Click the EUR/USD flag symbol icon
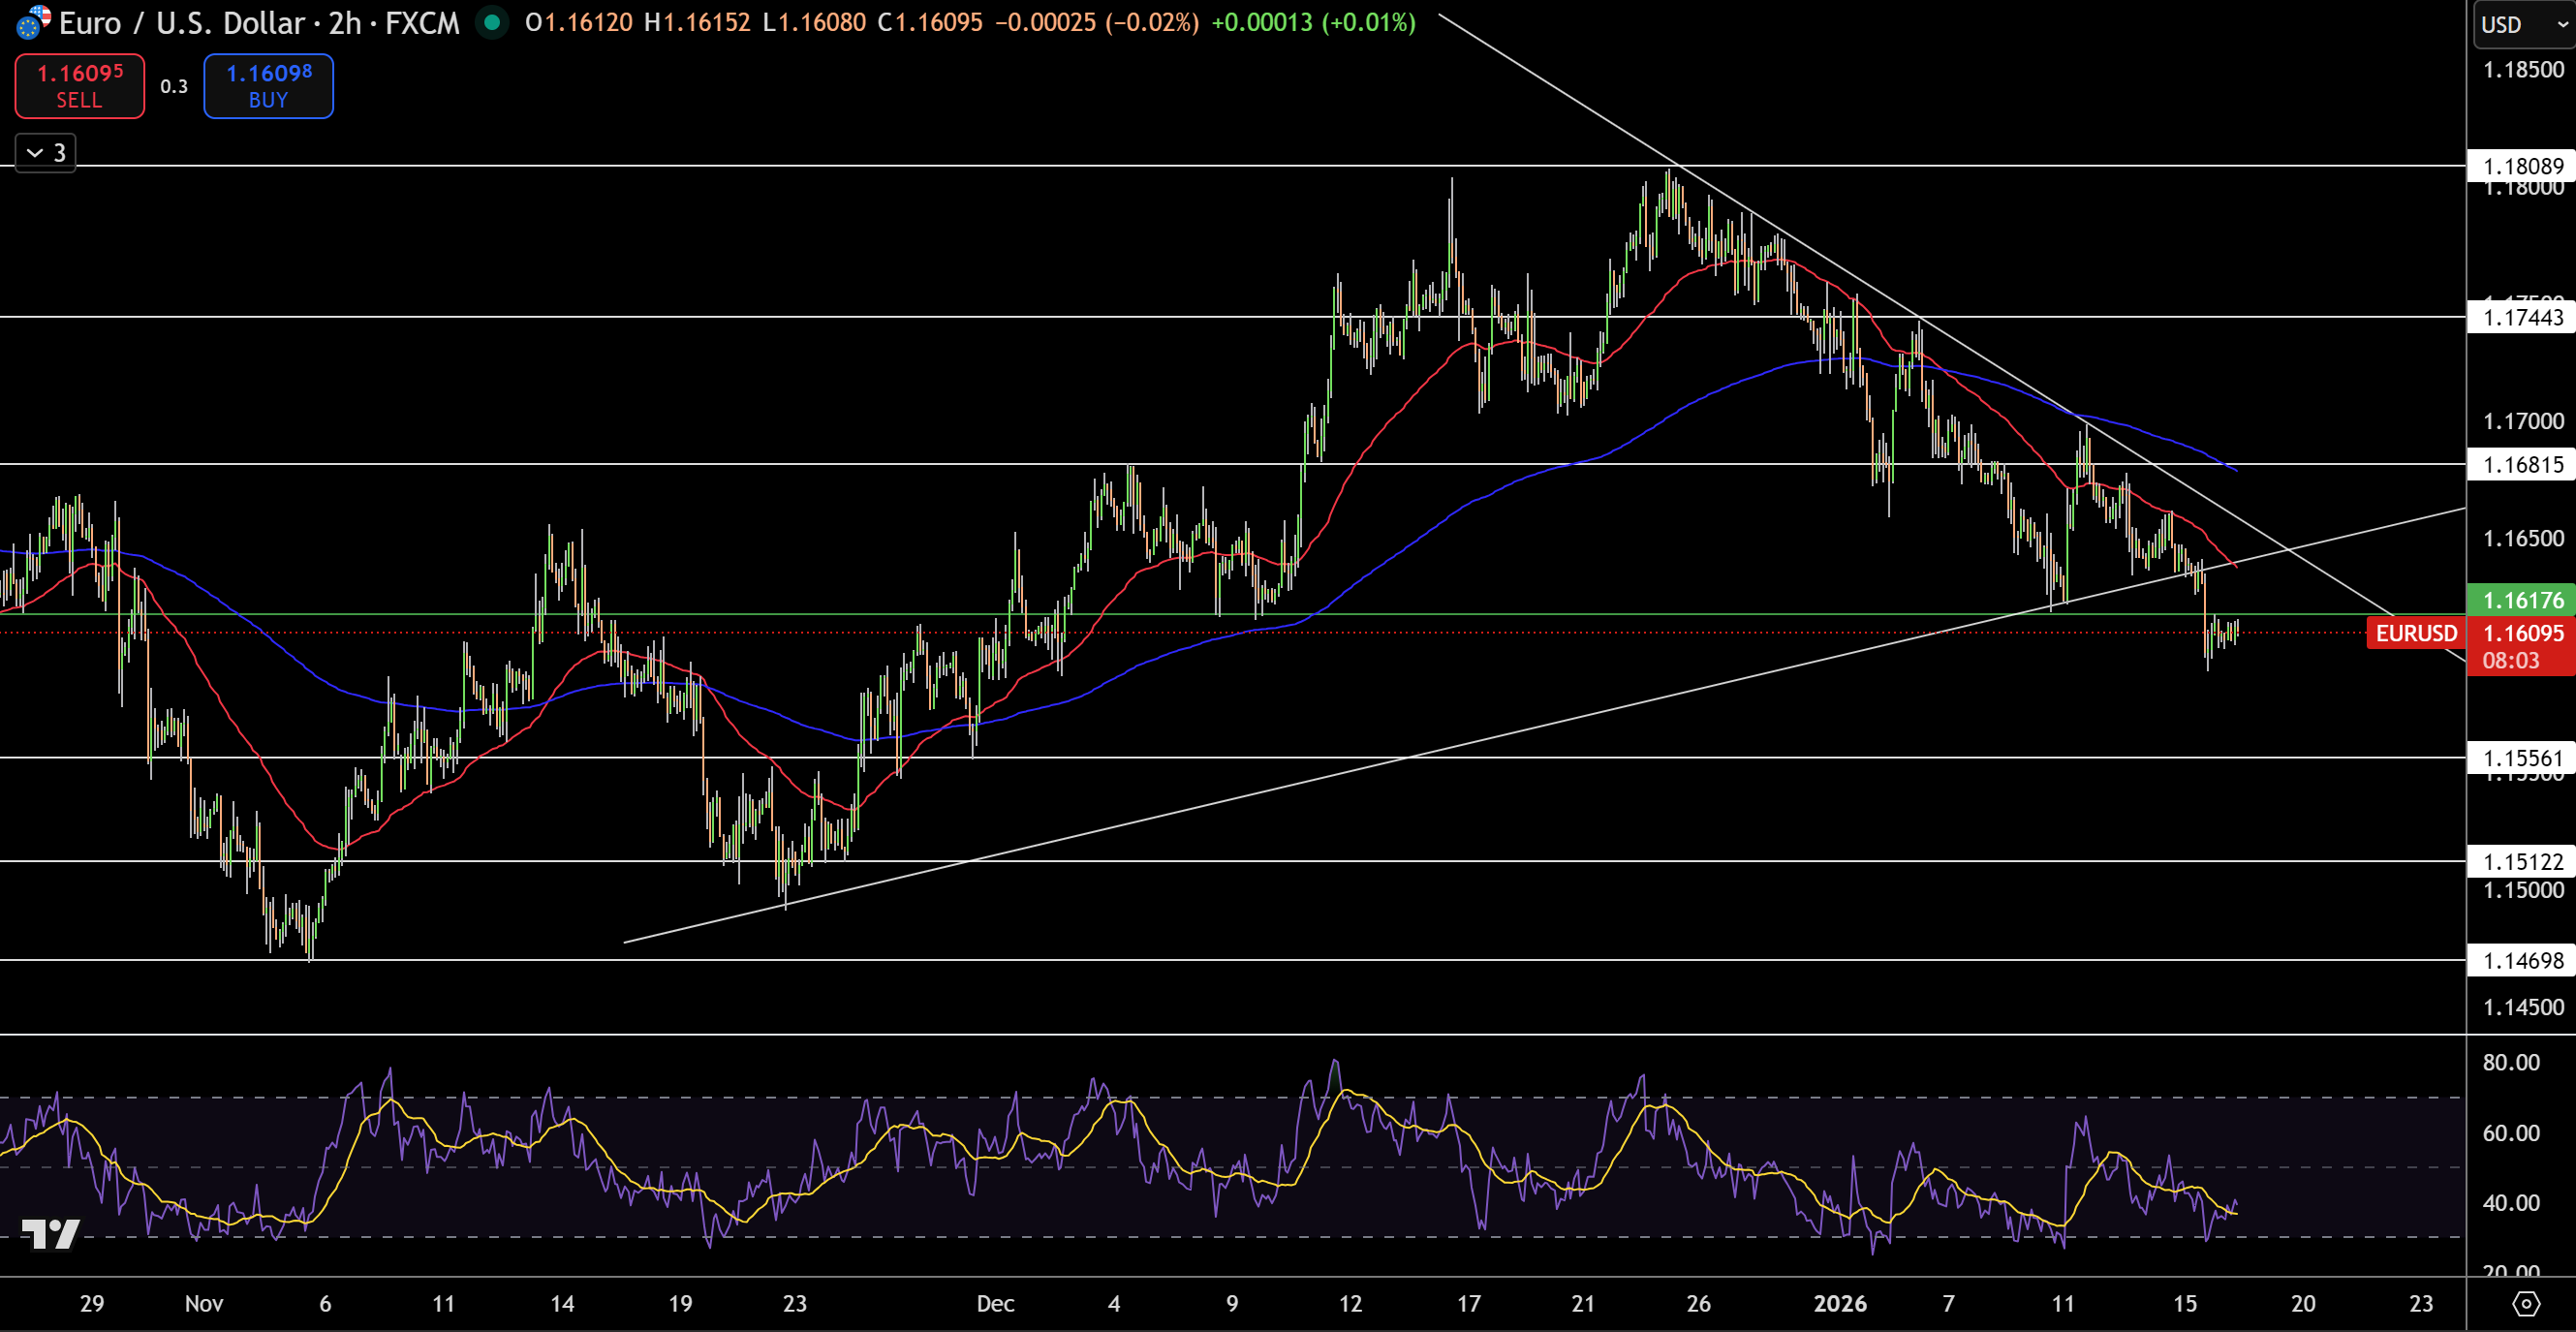Image resolution: width=2576 pixels, height=1332 pixels. tap(33, 21)
